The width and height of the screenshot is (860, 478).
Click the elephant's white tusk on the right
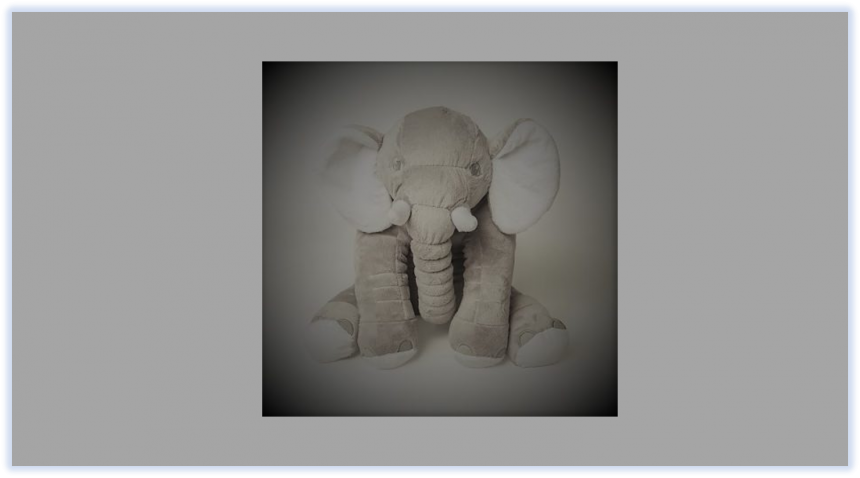coord(462,217)
